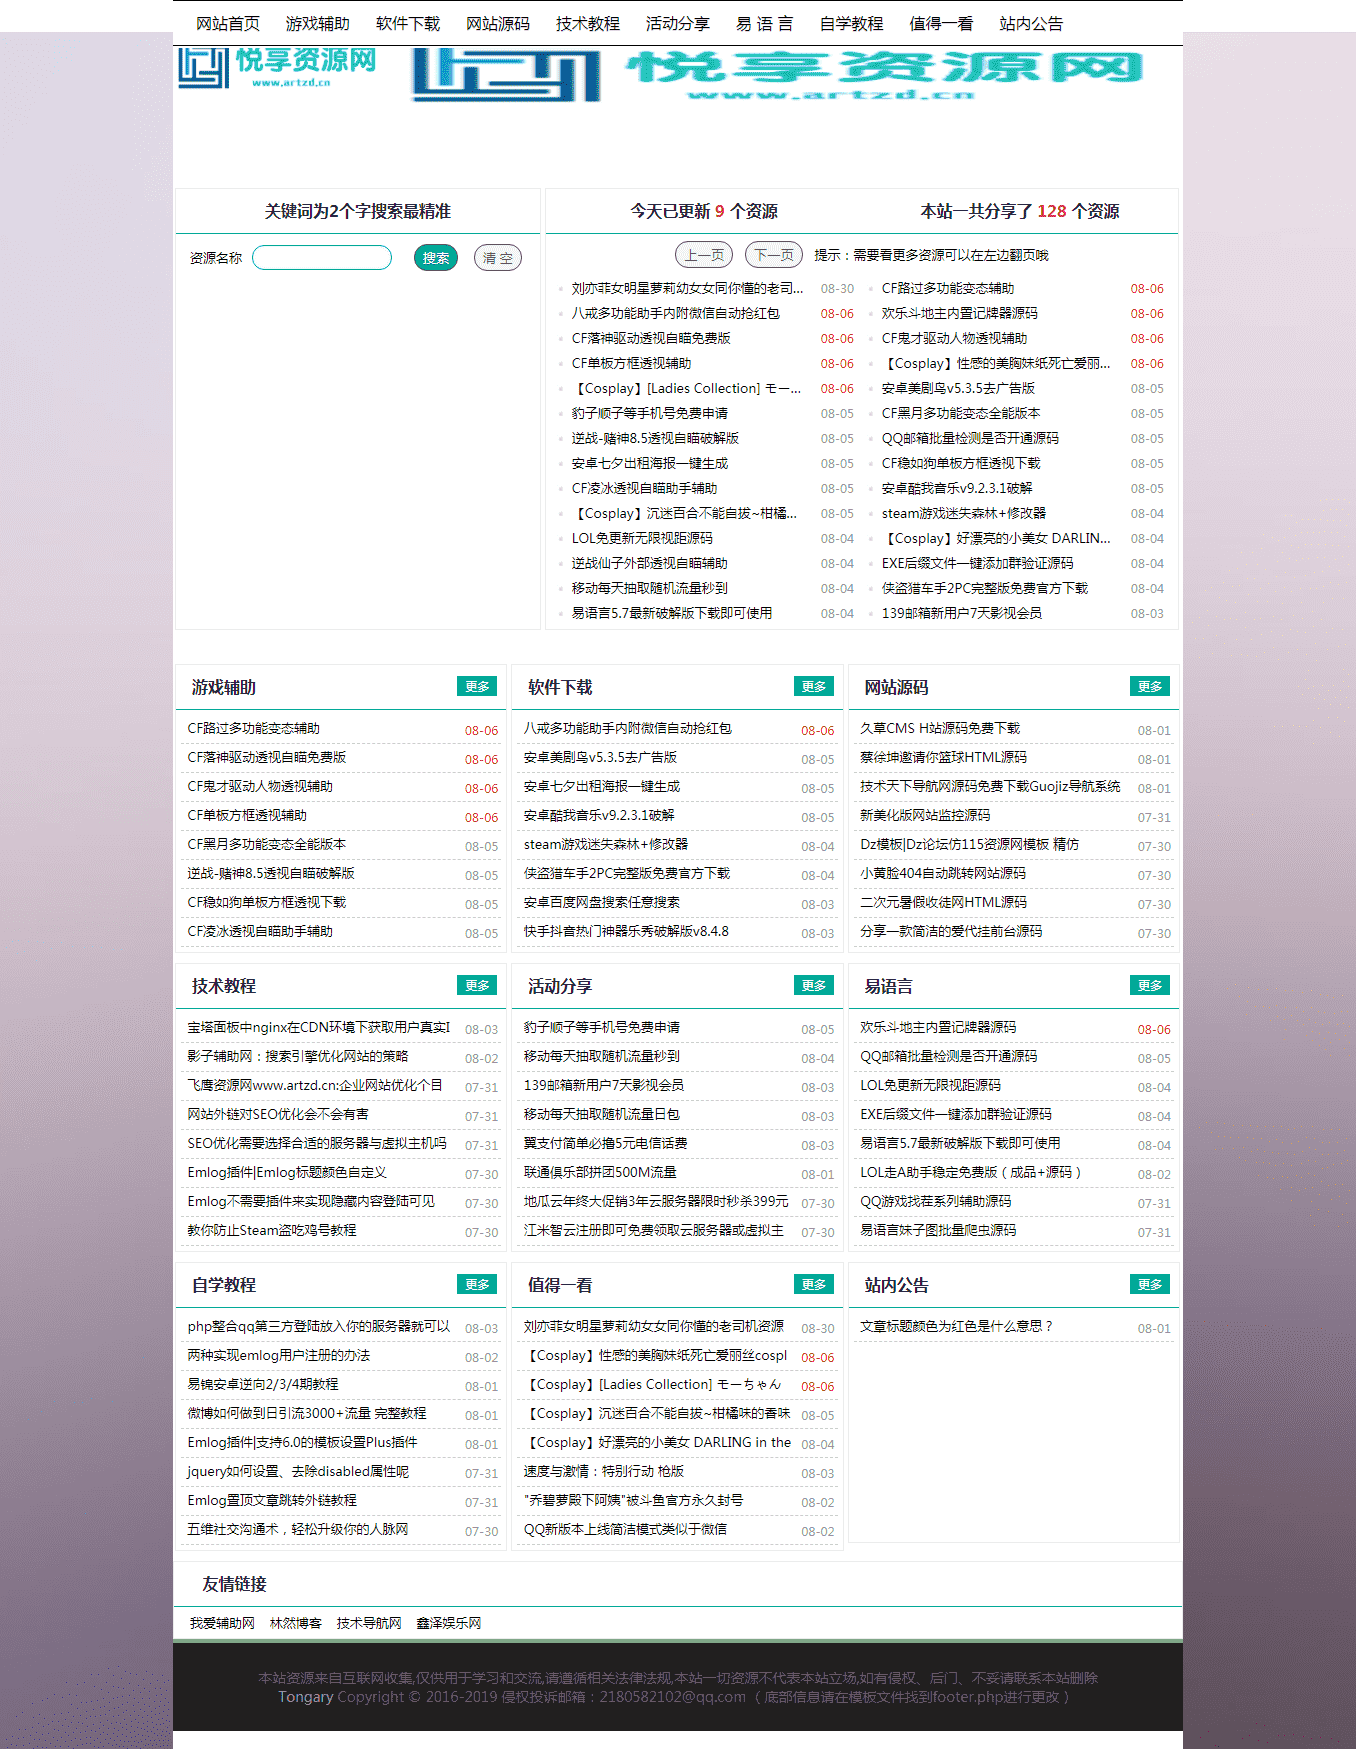Open 更多 for the 网站源码 section

tap(1150, 686)
